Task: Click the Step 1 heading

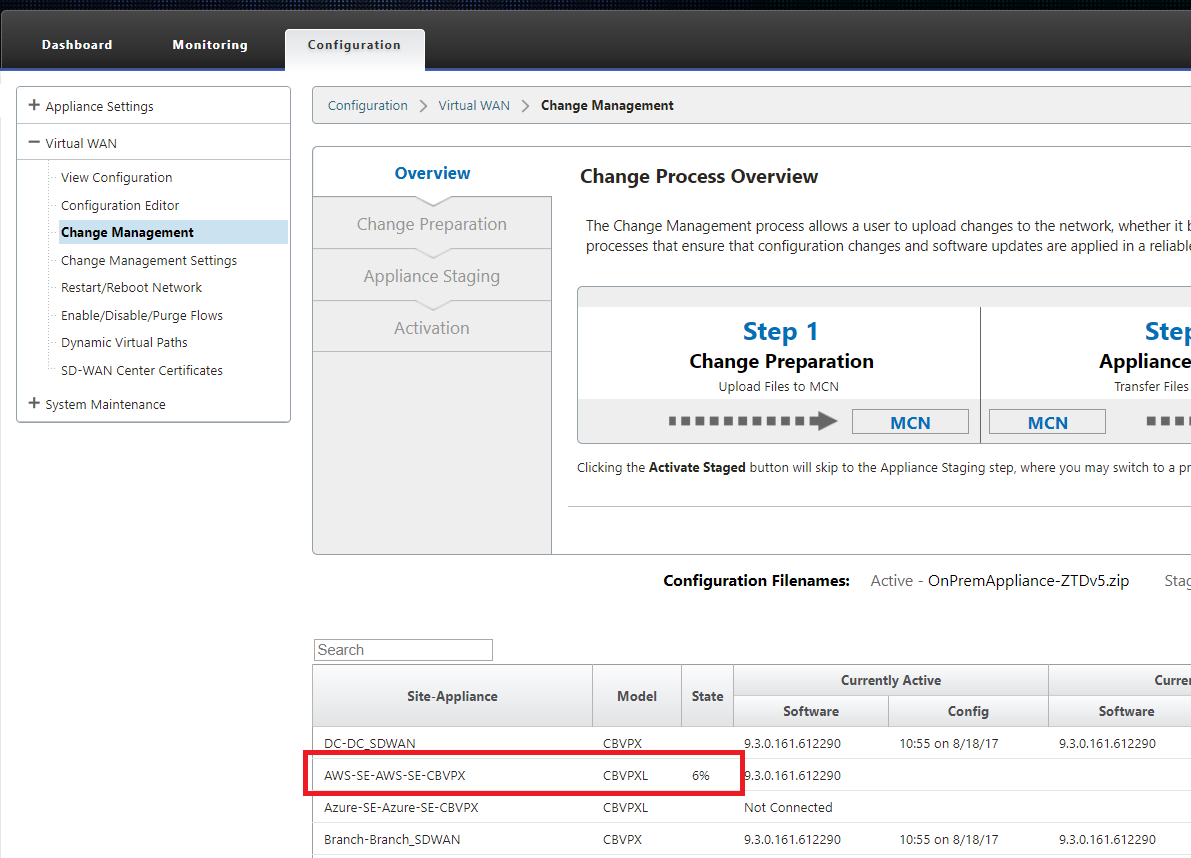Action: coord(780,332)
